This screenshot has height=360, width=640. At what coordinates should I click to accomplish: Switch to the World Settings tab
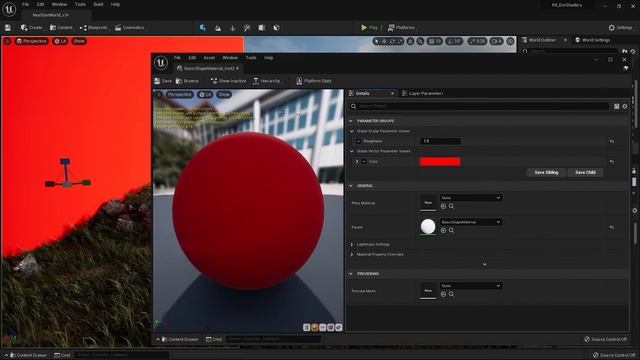593,40
